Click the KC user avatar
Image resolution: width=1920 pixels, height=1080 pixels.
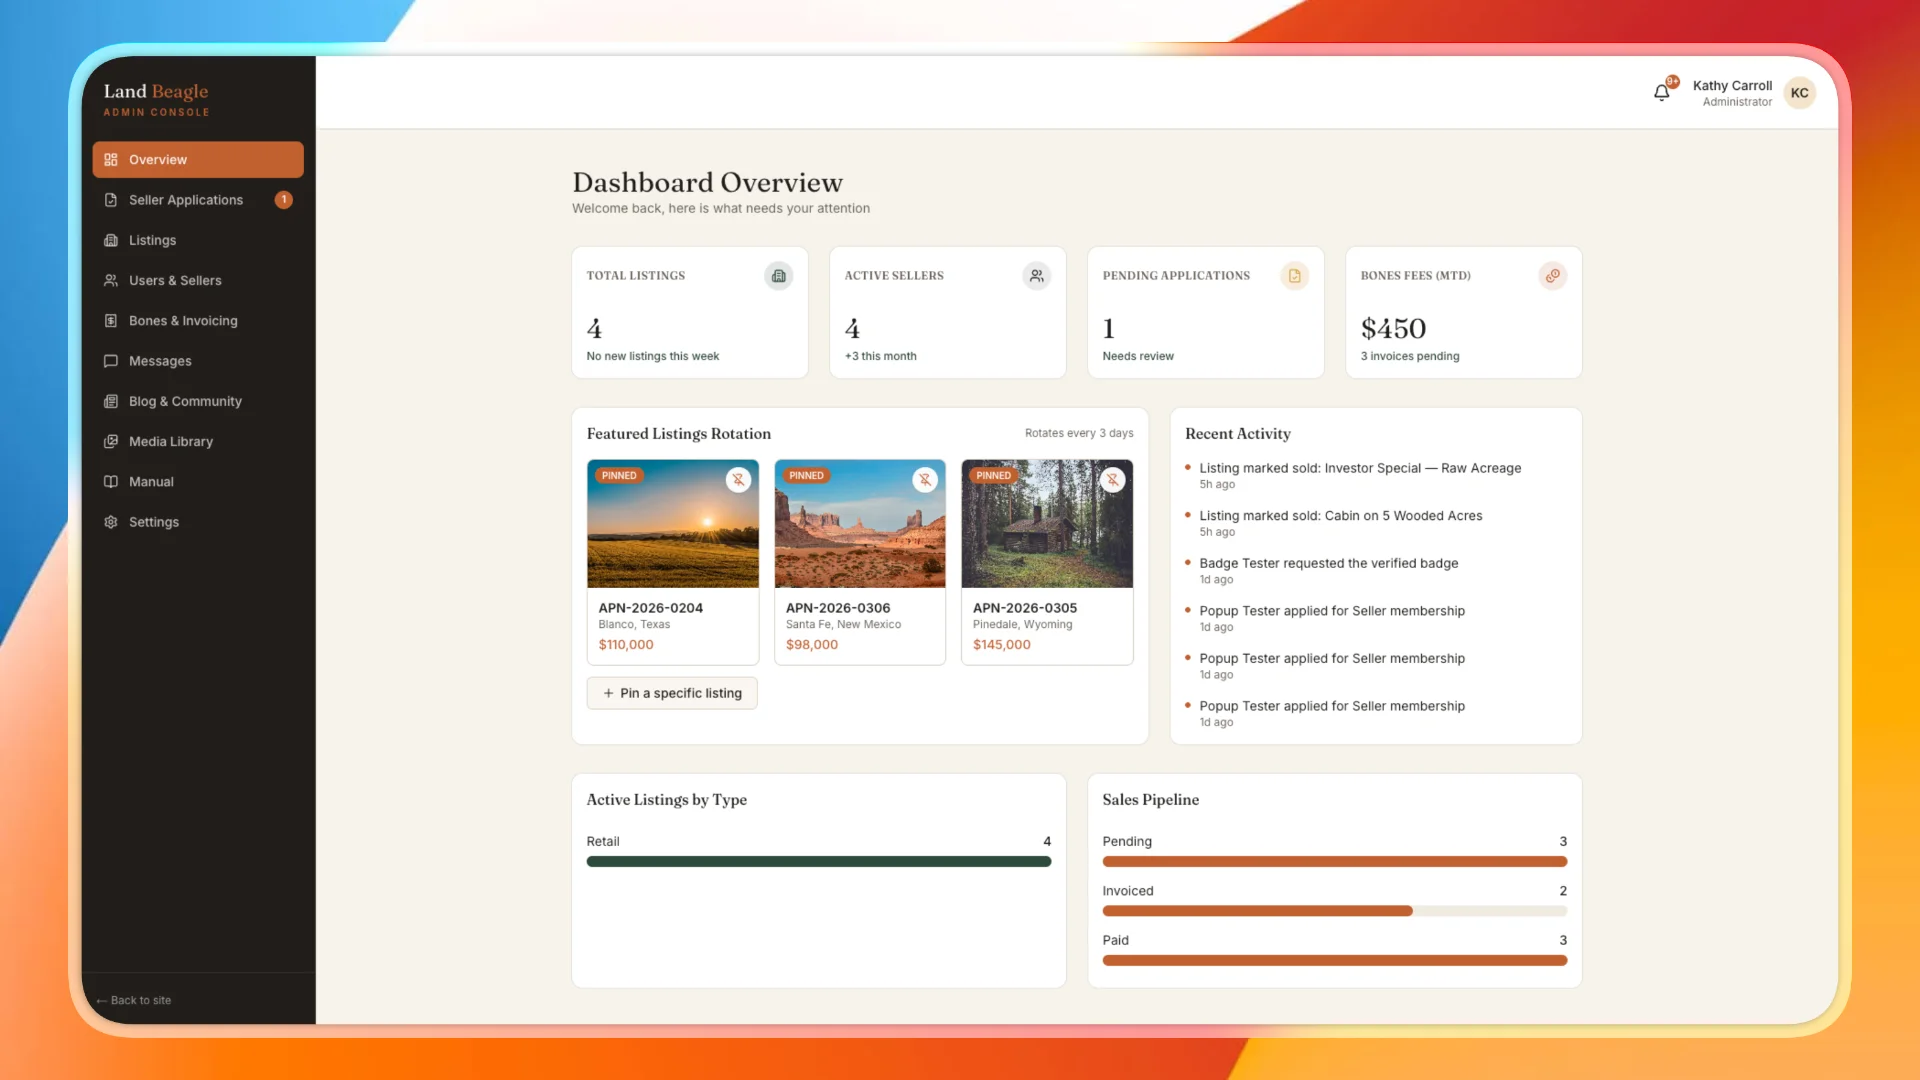point(1799,93)
